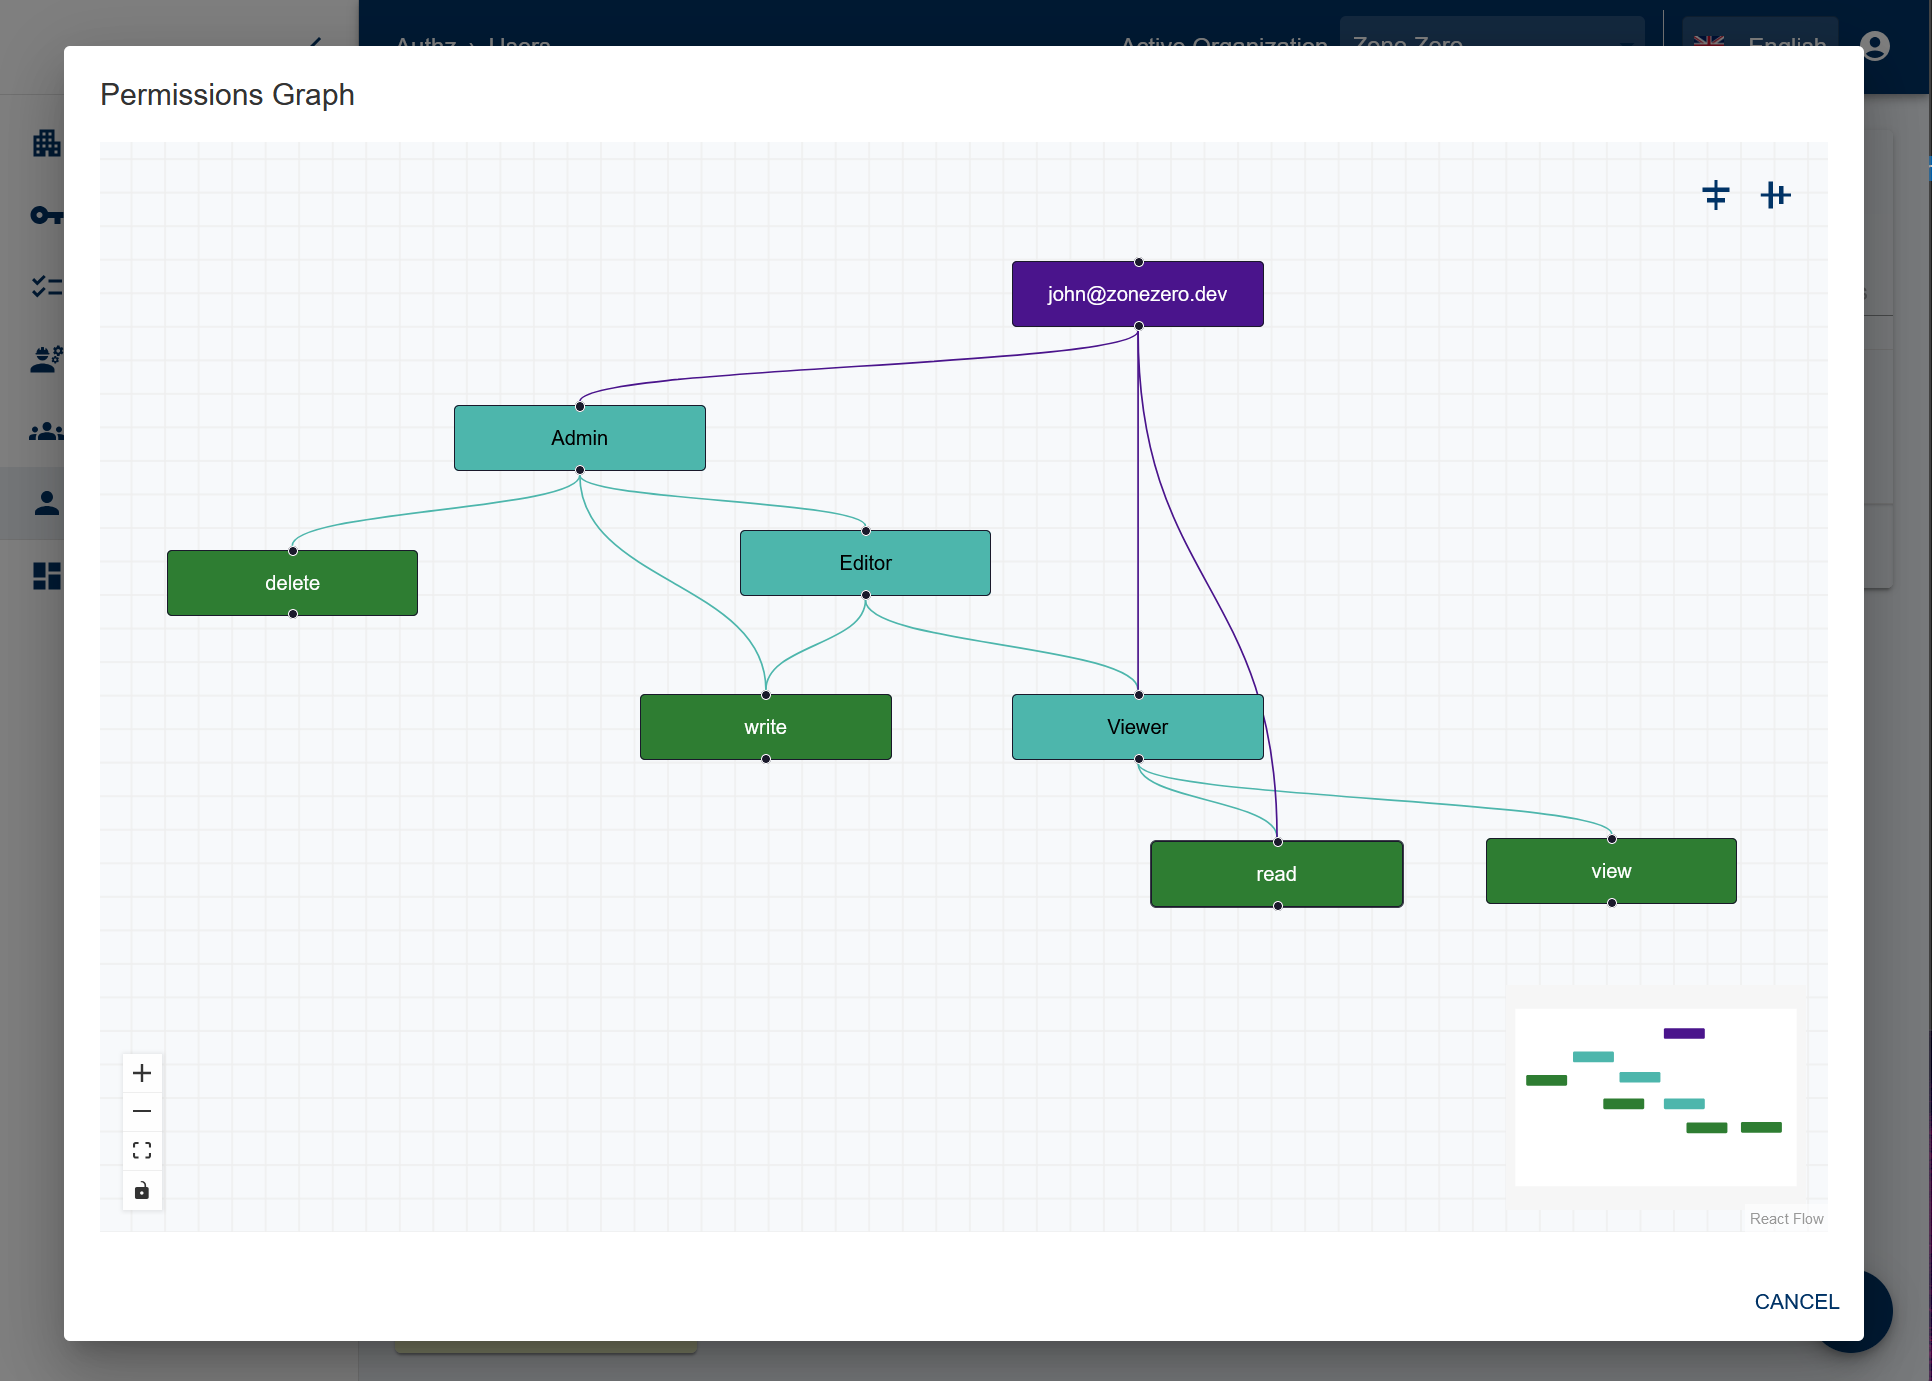Select the Admin role node

click(579, 438)
